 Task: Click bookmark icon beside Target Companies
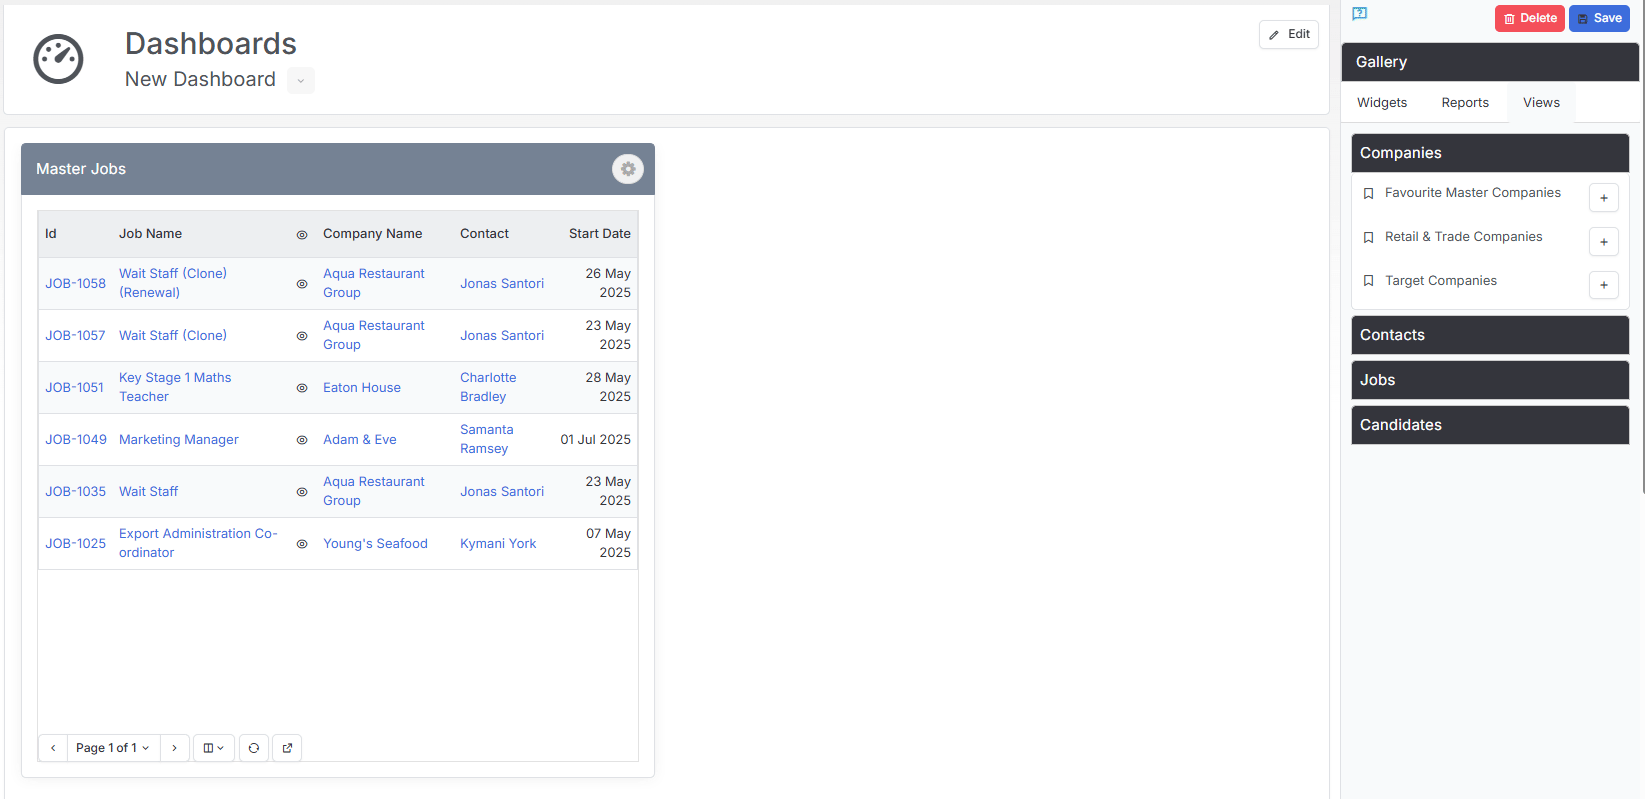1369,282
